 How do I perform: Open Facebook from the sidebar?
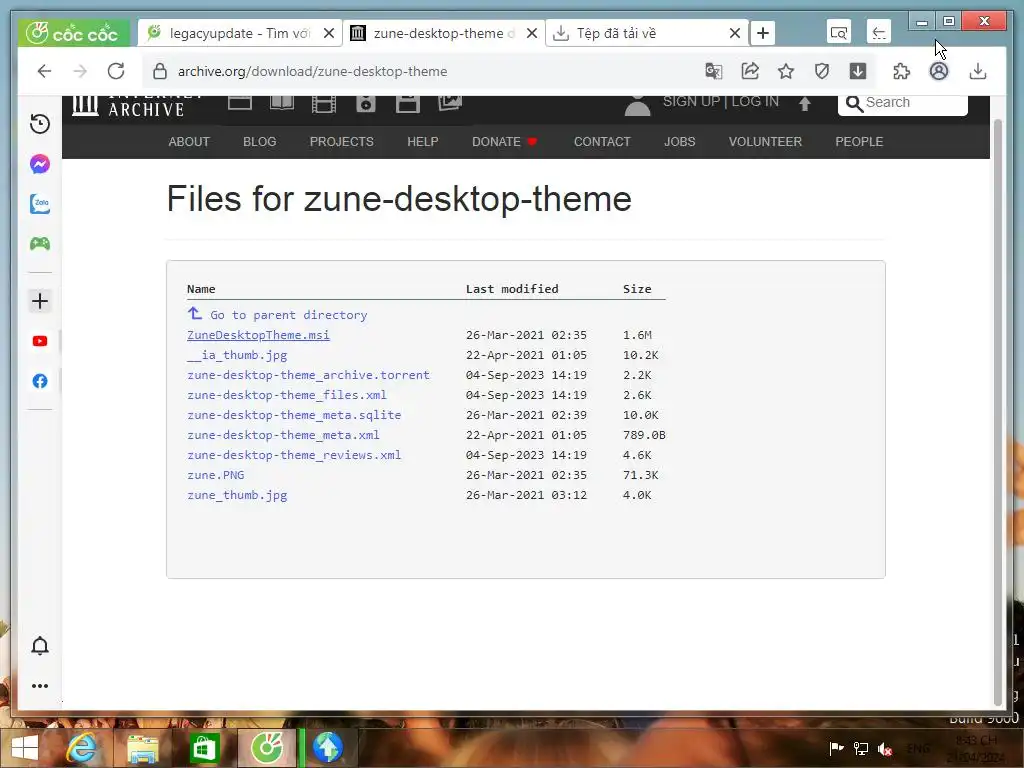(x=40, y=381)
